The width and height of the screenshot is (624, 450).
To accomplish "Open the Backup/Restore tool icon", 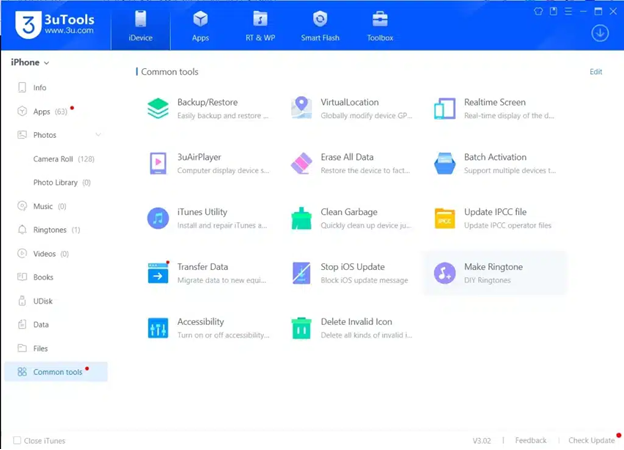I will (158, 108).
